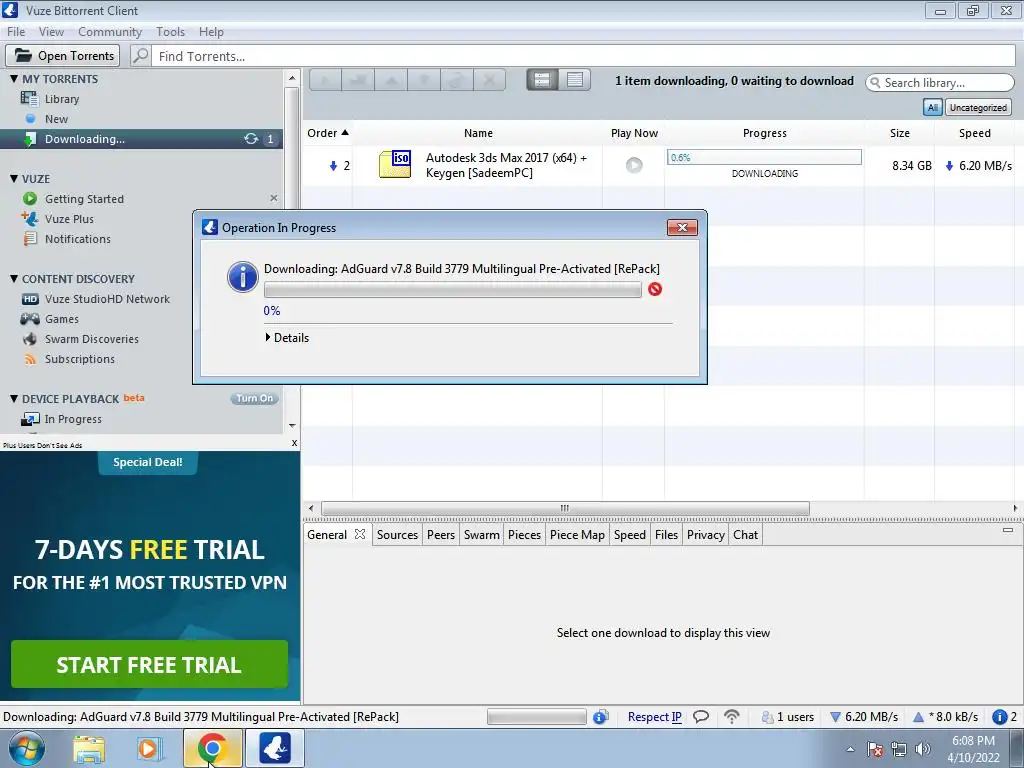Image resolution: width=1024 pixels, height=768 pixels.
Task: Click the blue info icon in the dialog
Action: point(242,277)
